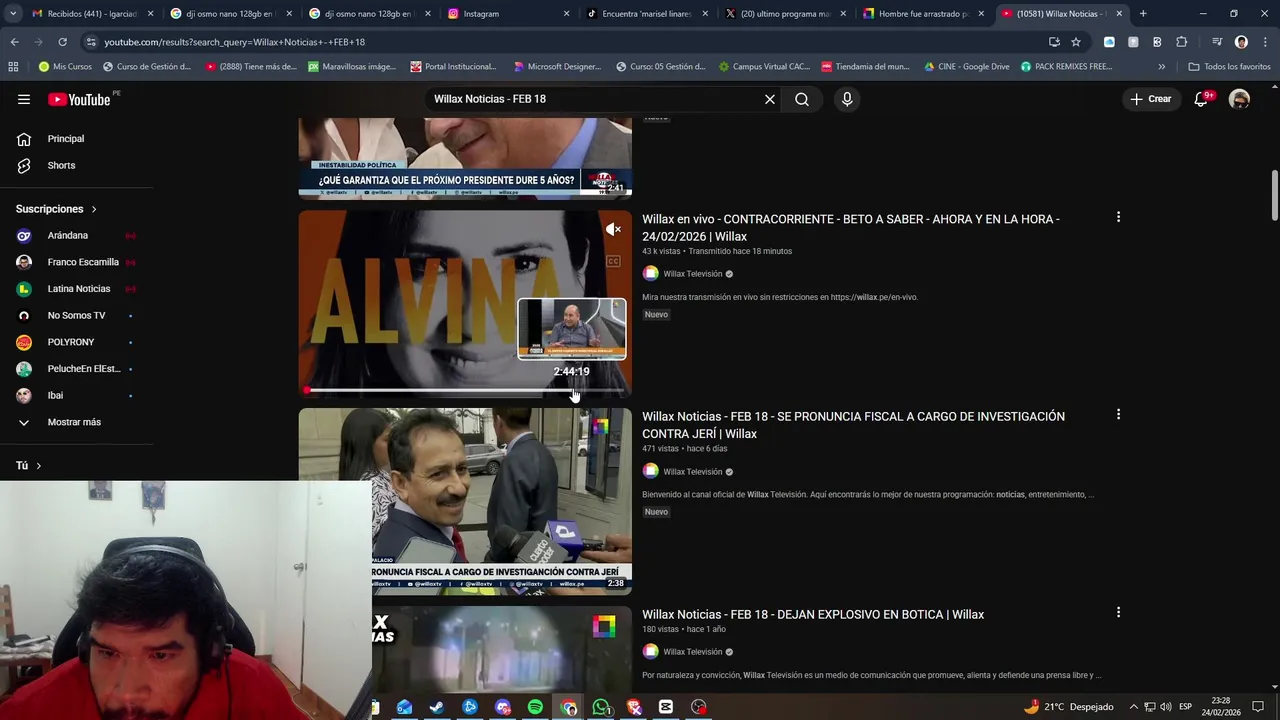The width and height of the screenshot is (1280, 720).
Task: Go to Principal in the sidebar
Action: coord(66,139)
